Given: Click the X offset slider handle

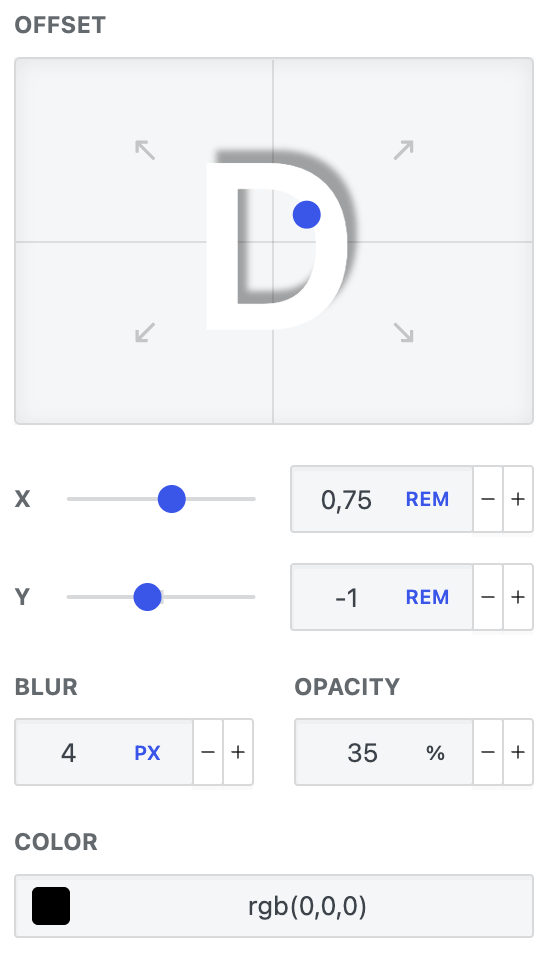Looking at the screenshot, I should click(x=171, y=499).
